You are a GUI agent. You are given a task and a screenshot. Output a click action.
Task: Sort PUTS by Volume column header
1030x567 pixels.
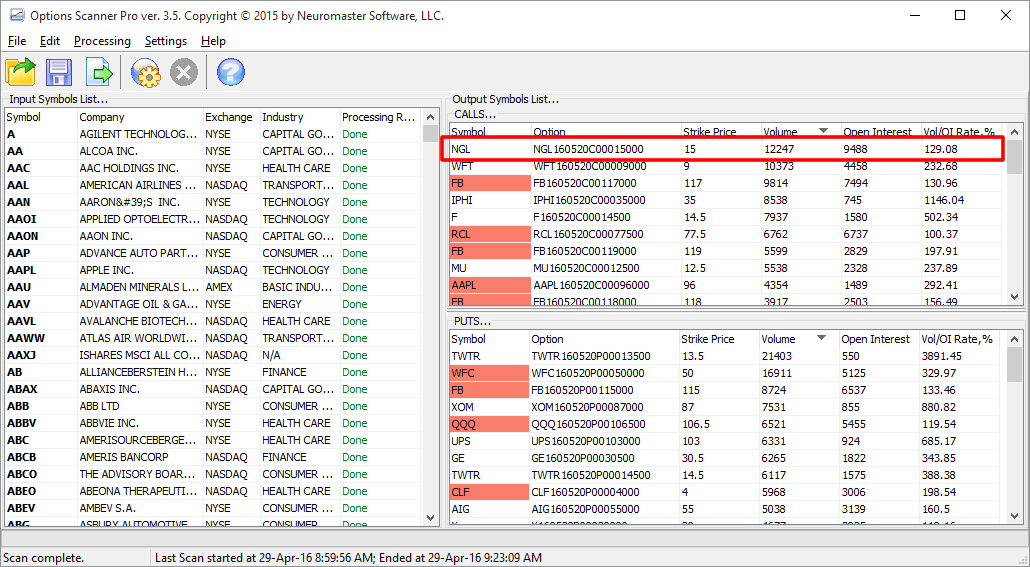click(x=798, y=339)
